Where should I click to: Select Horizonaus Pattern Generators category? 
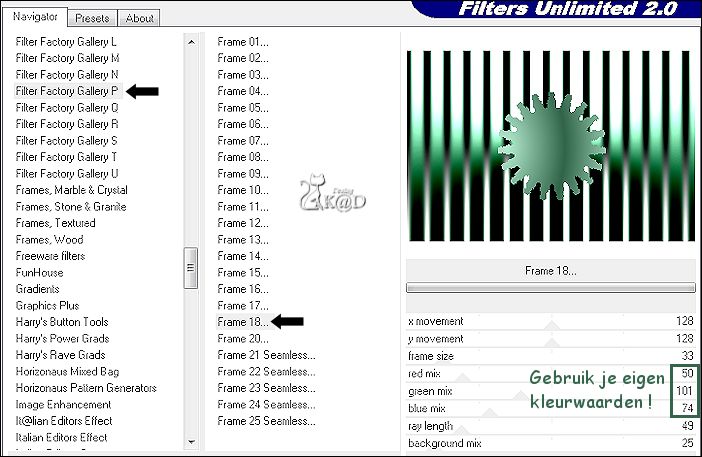[x=86, y=388]
